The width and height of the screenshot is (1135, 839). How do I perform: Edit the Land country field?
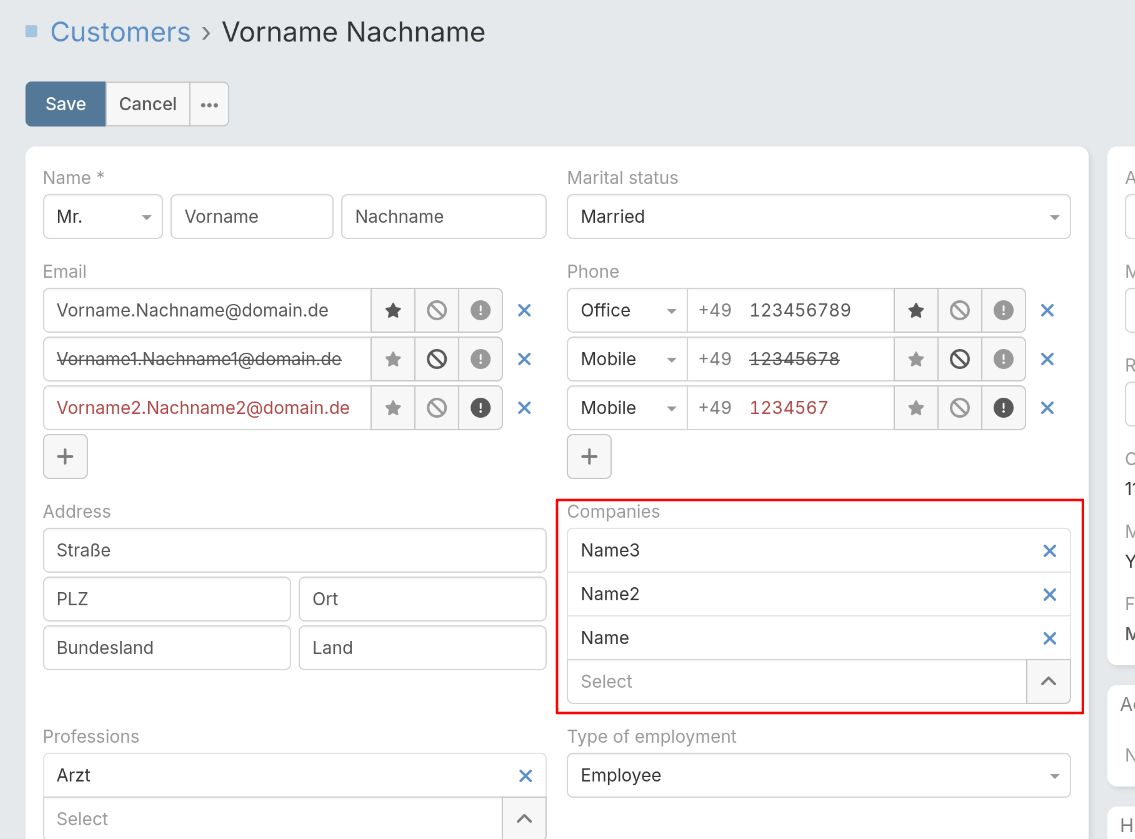[x=423, y=647]
